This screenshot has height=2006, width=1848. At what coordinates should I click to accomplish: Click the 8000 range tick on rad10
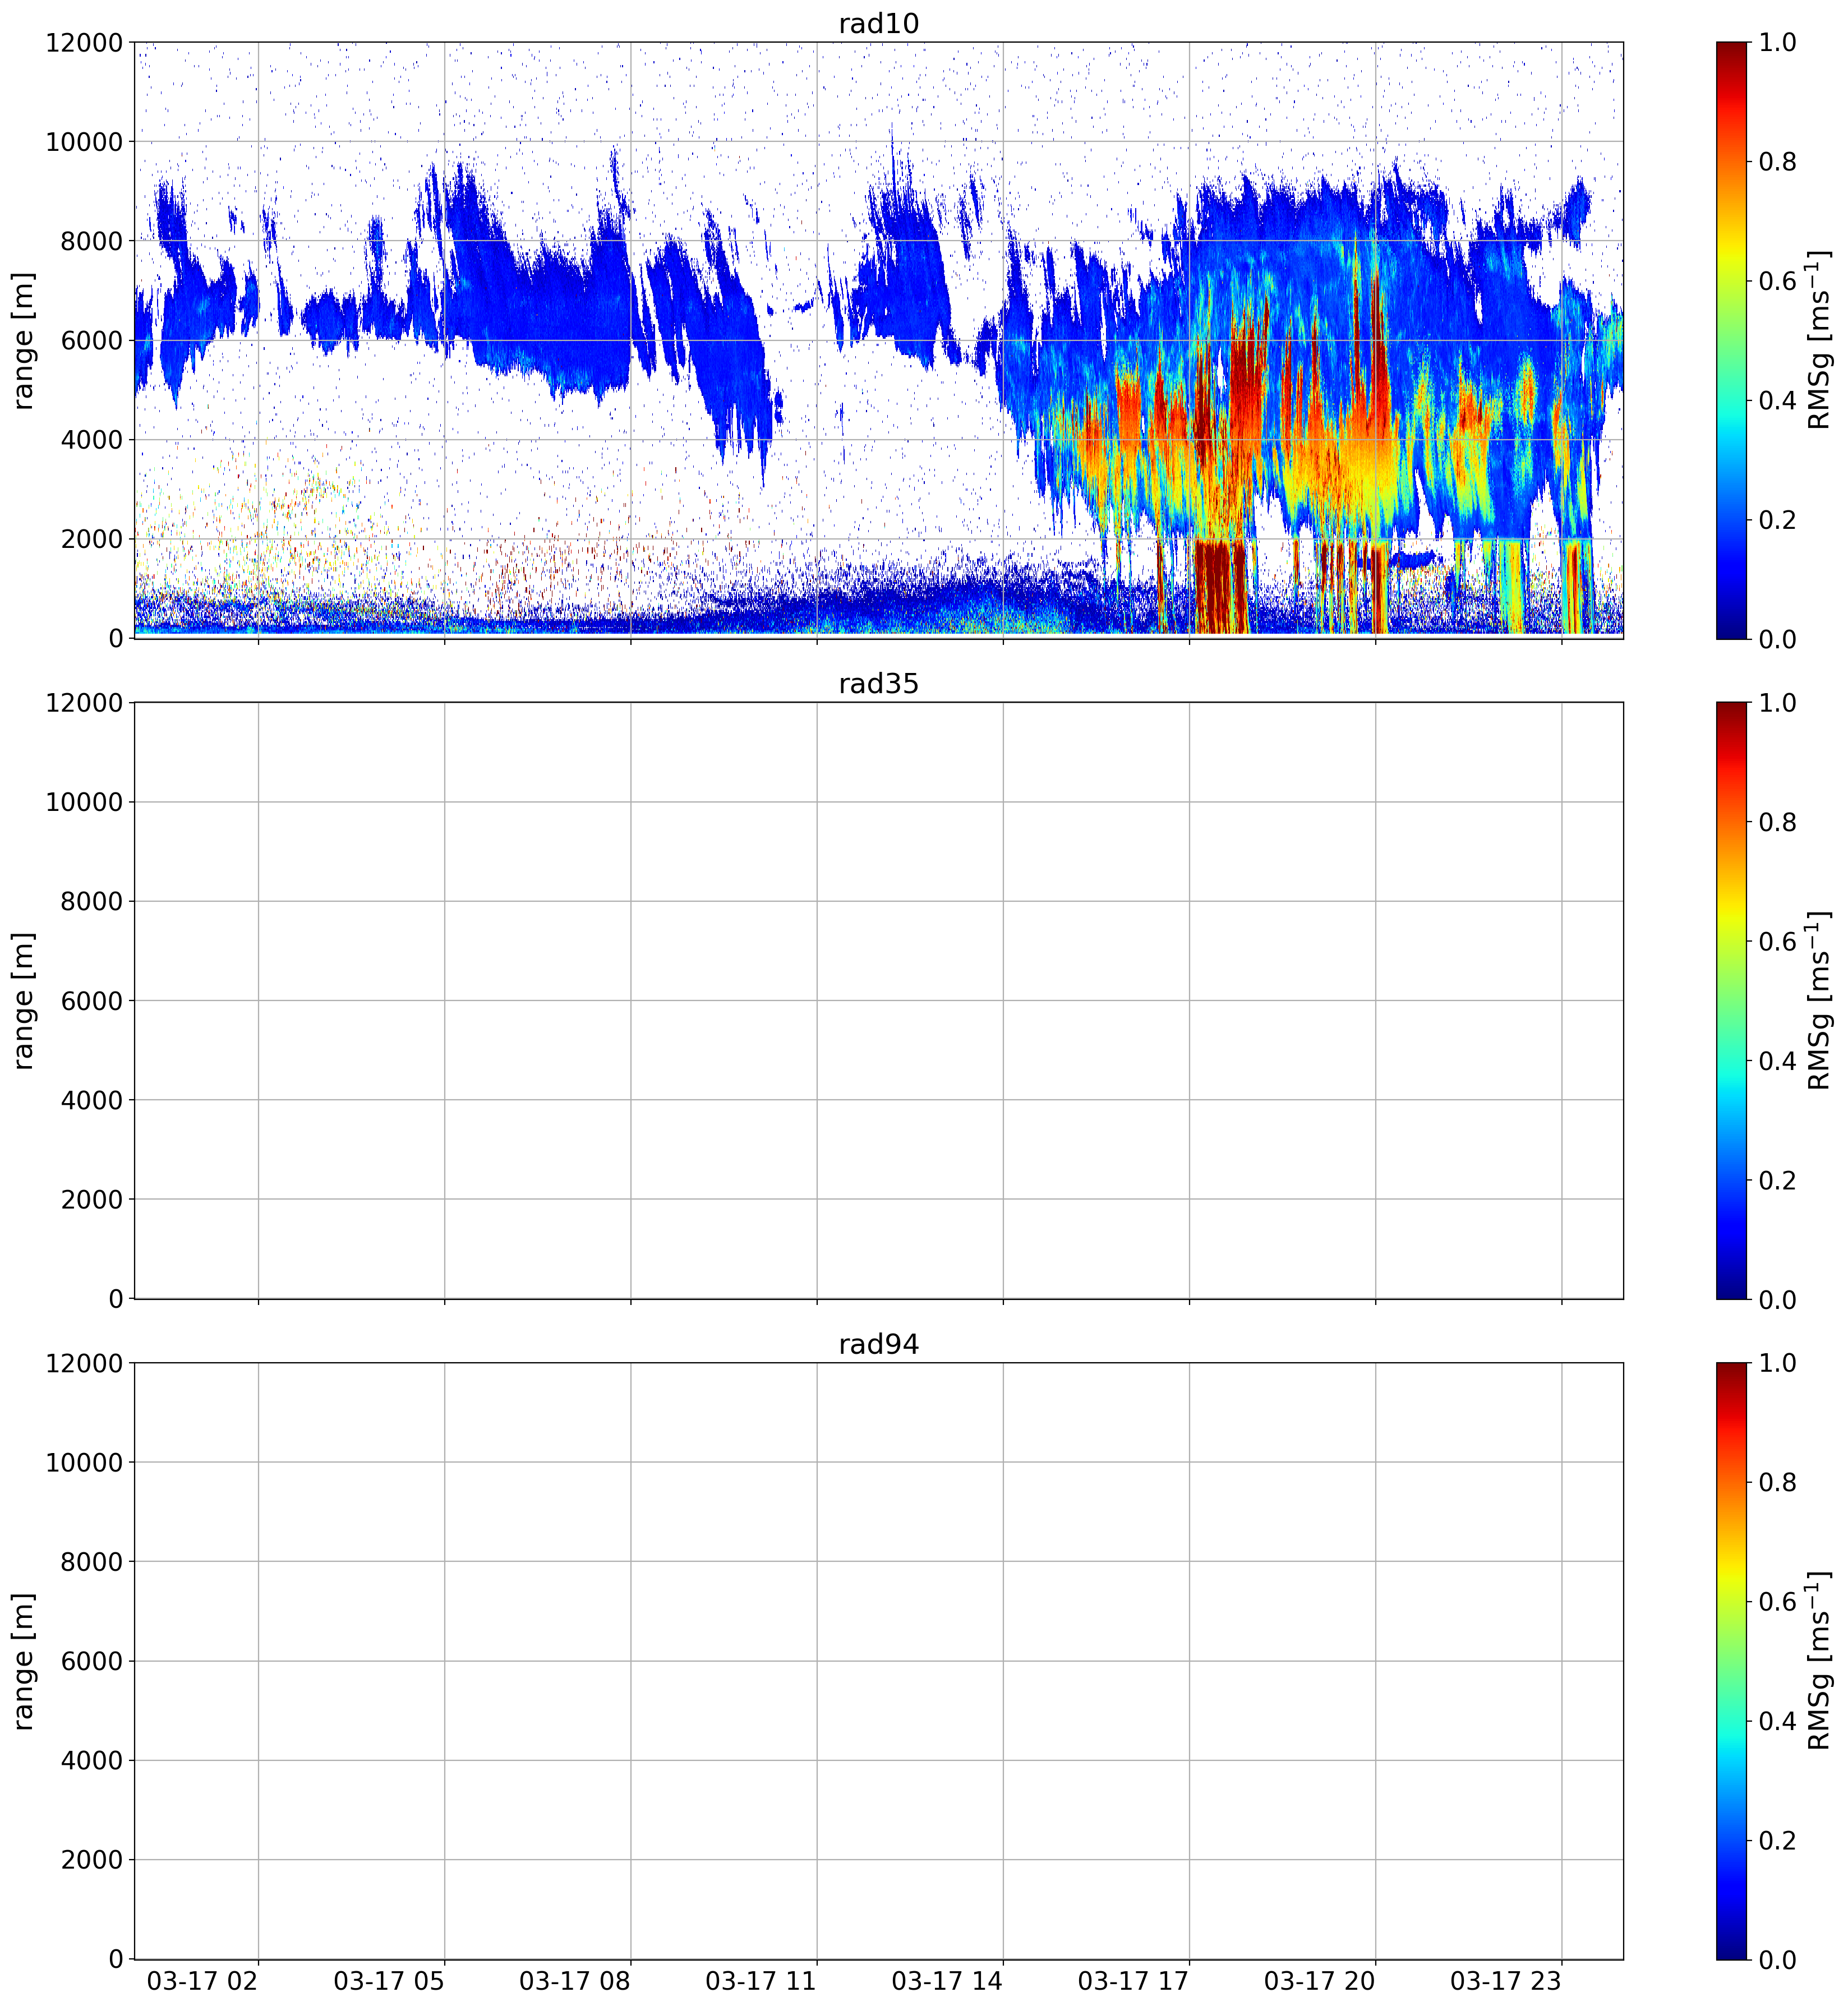coord(92,241)
